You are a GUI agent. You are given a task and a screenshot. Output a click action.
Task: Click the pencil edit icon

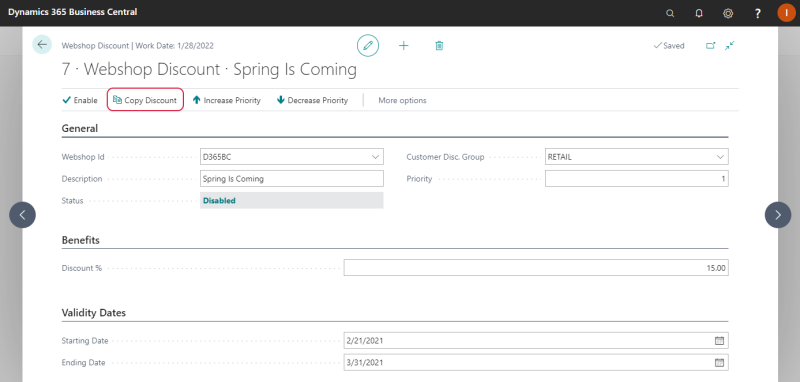[367, 45]
